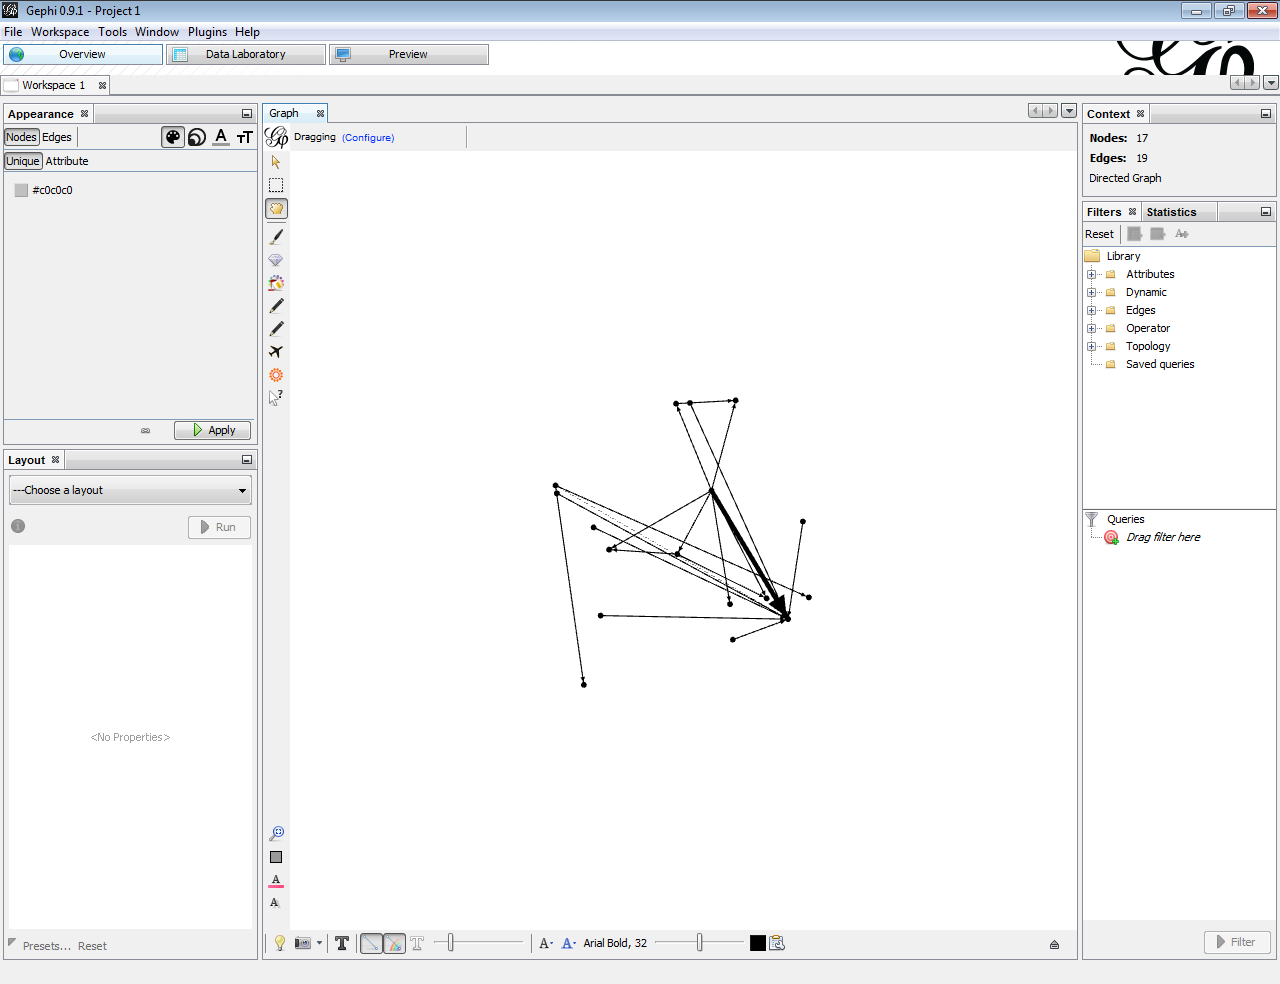Click the reset colors gray square icon
Screen dimensions: 1280x984
276,857
